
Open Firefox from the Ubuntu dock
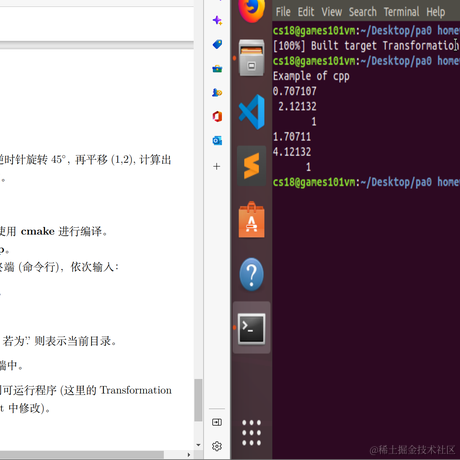252,10
